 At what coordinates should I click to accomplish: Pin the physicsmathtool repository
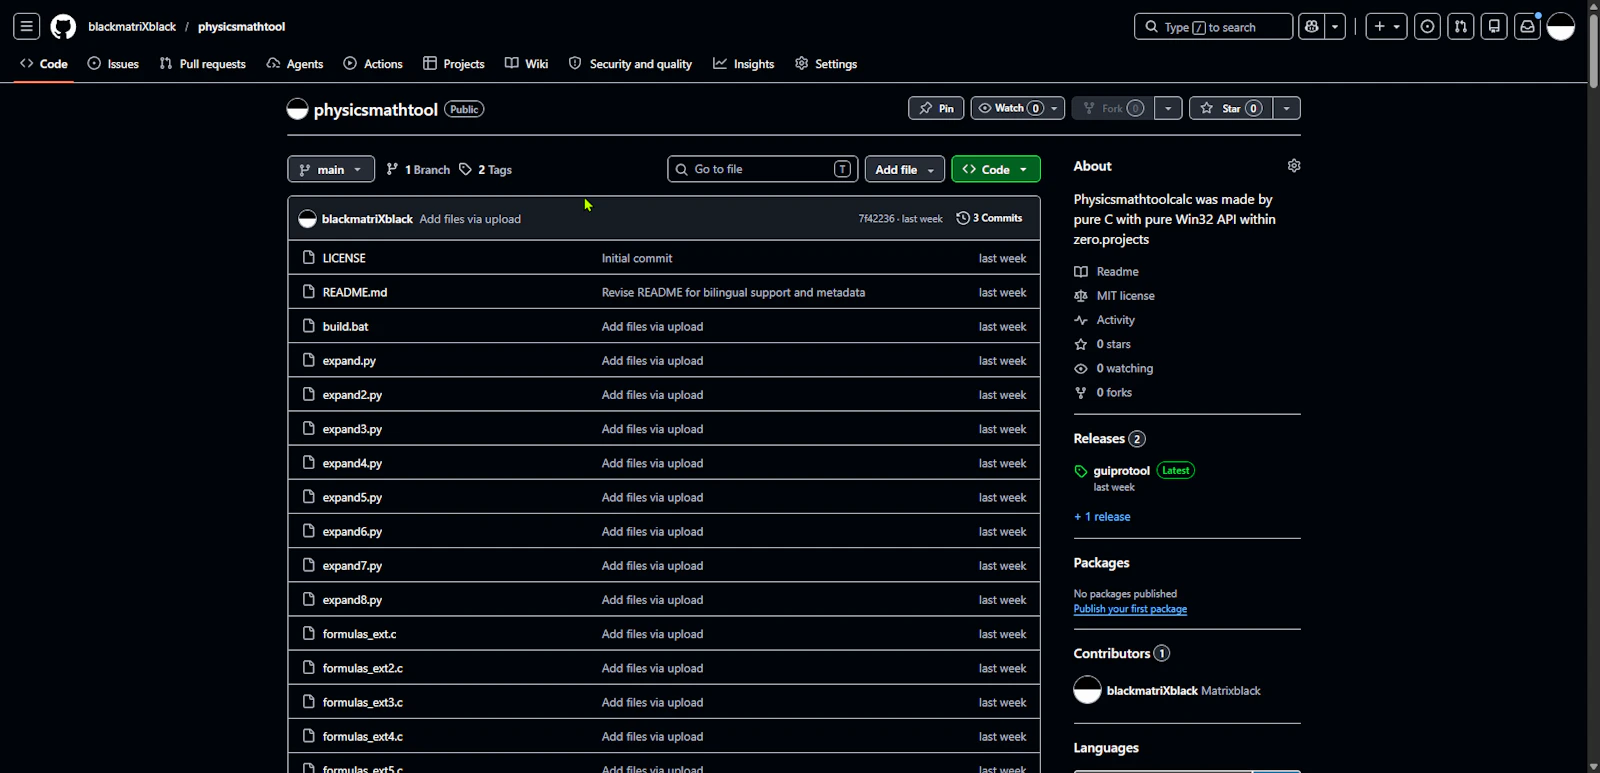(x=936, y=108)
